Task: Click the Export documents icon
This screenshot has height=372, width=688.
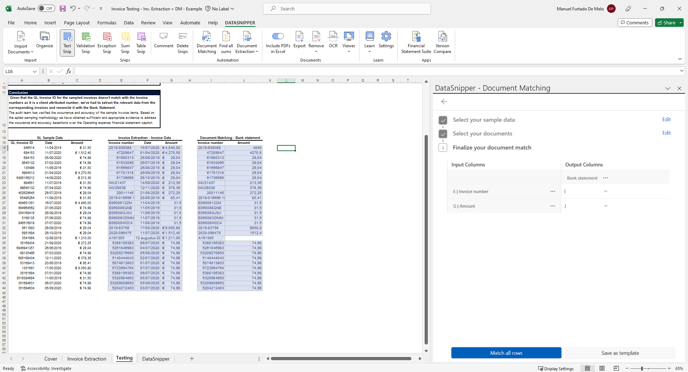Action: [x=299, y=40]
